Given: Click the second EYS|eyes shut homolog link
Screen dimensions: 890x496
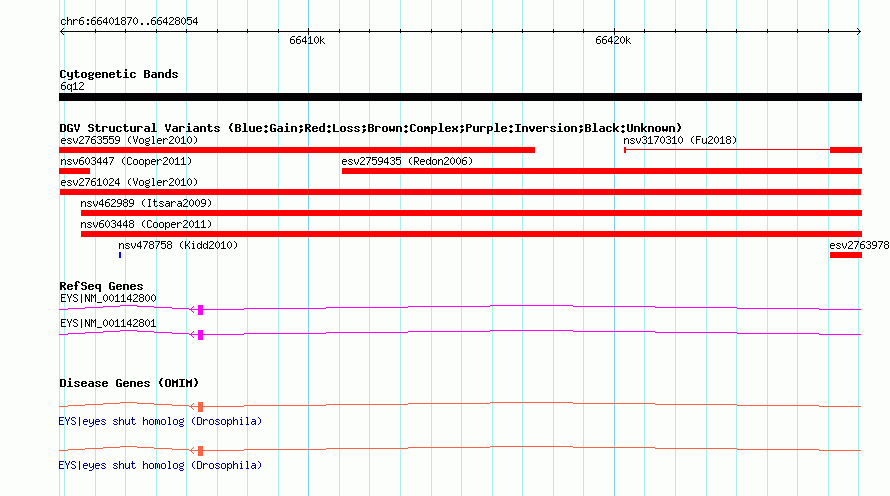Looking at the screenshot, I should point(160,465).
